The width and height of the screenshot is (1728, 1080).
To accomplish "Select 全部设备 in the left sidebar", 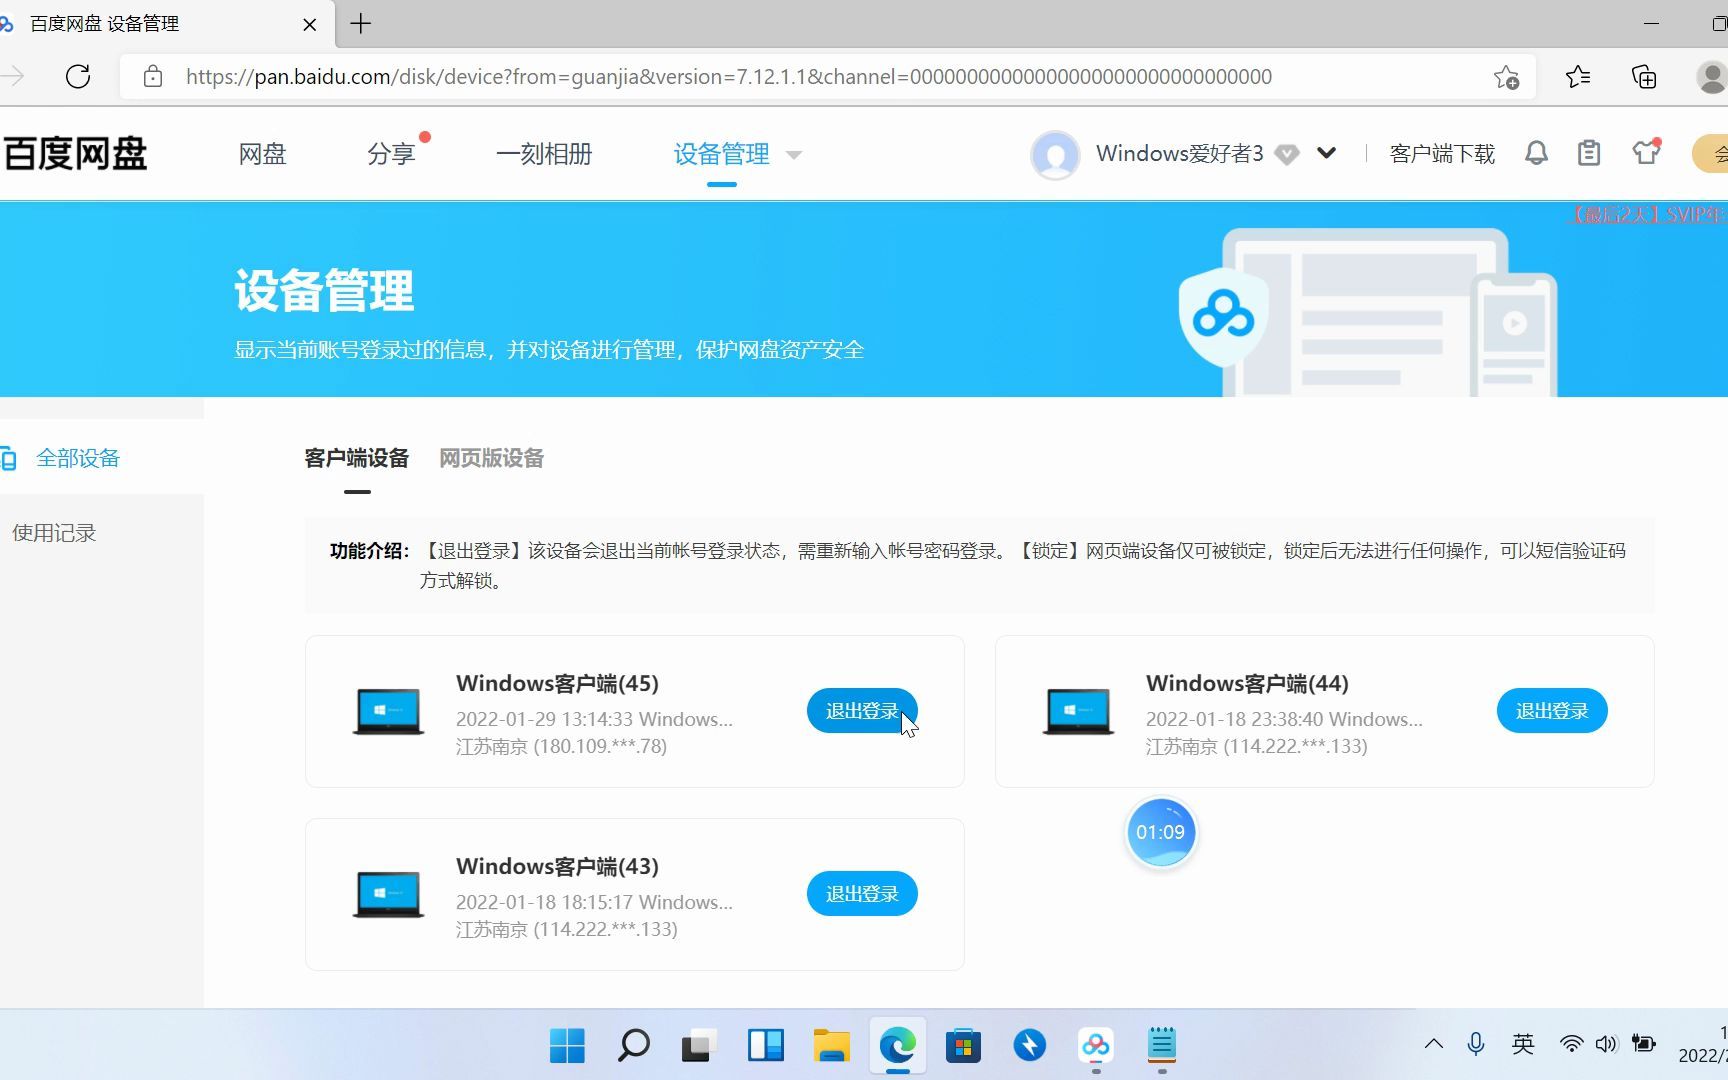I will point(78,458).
